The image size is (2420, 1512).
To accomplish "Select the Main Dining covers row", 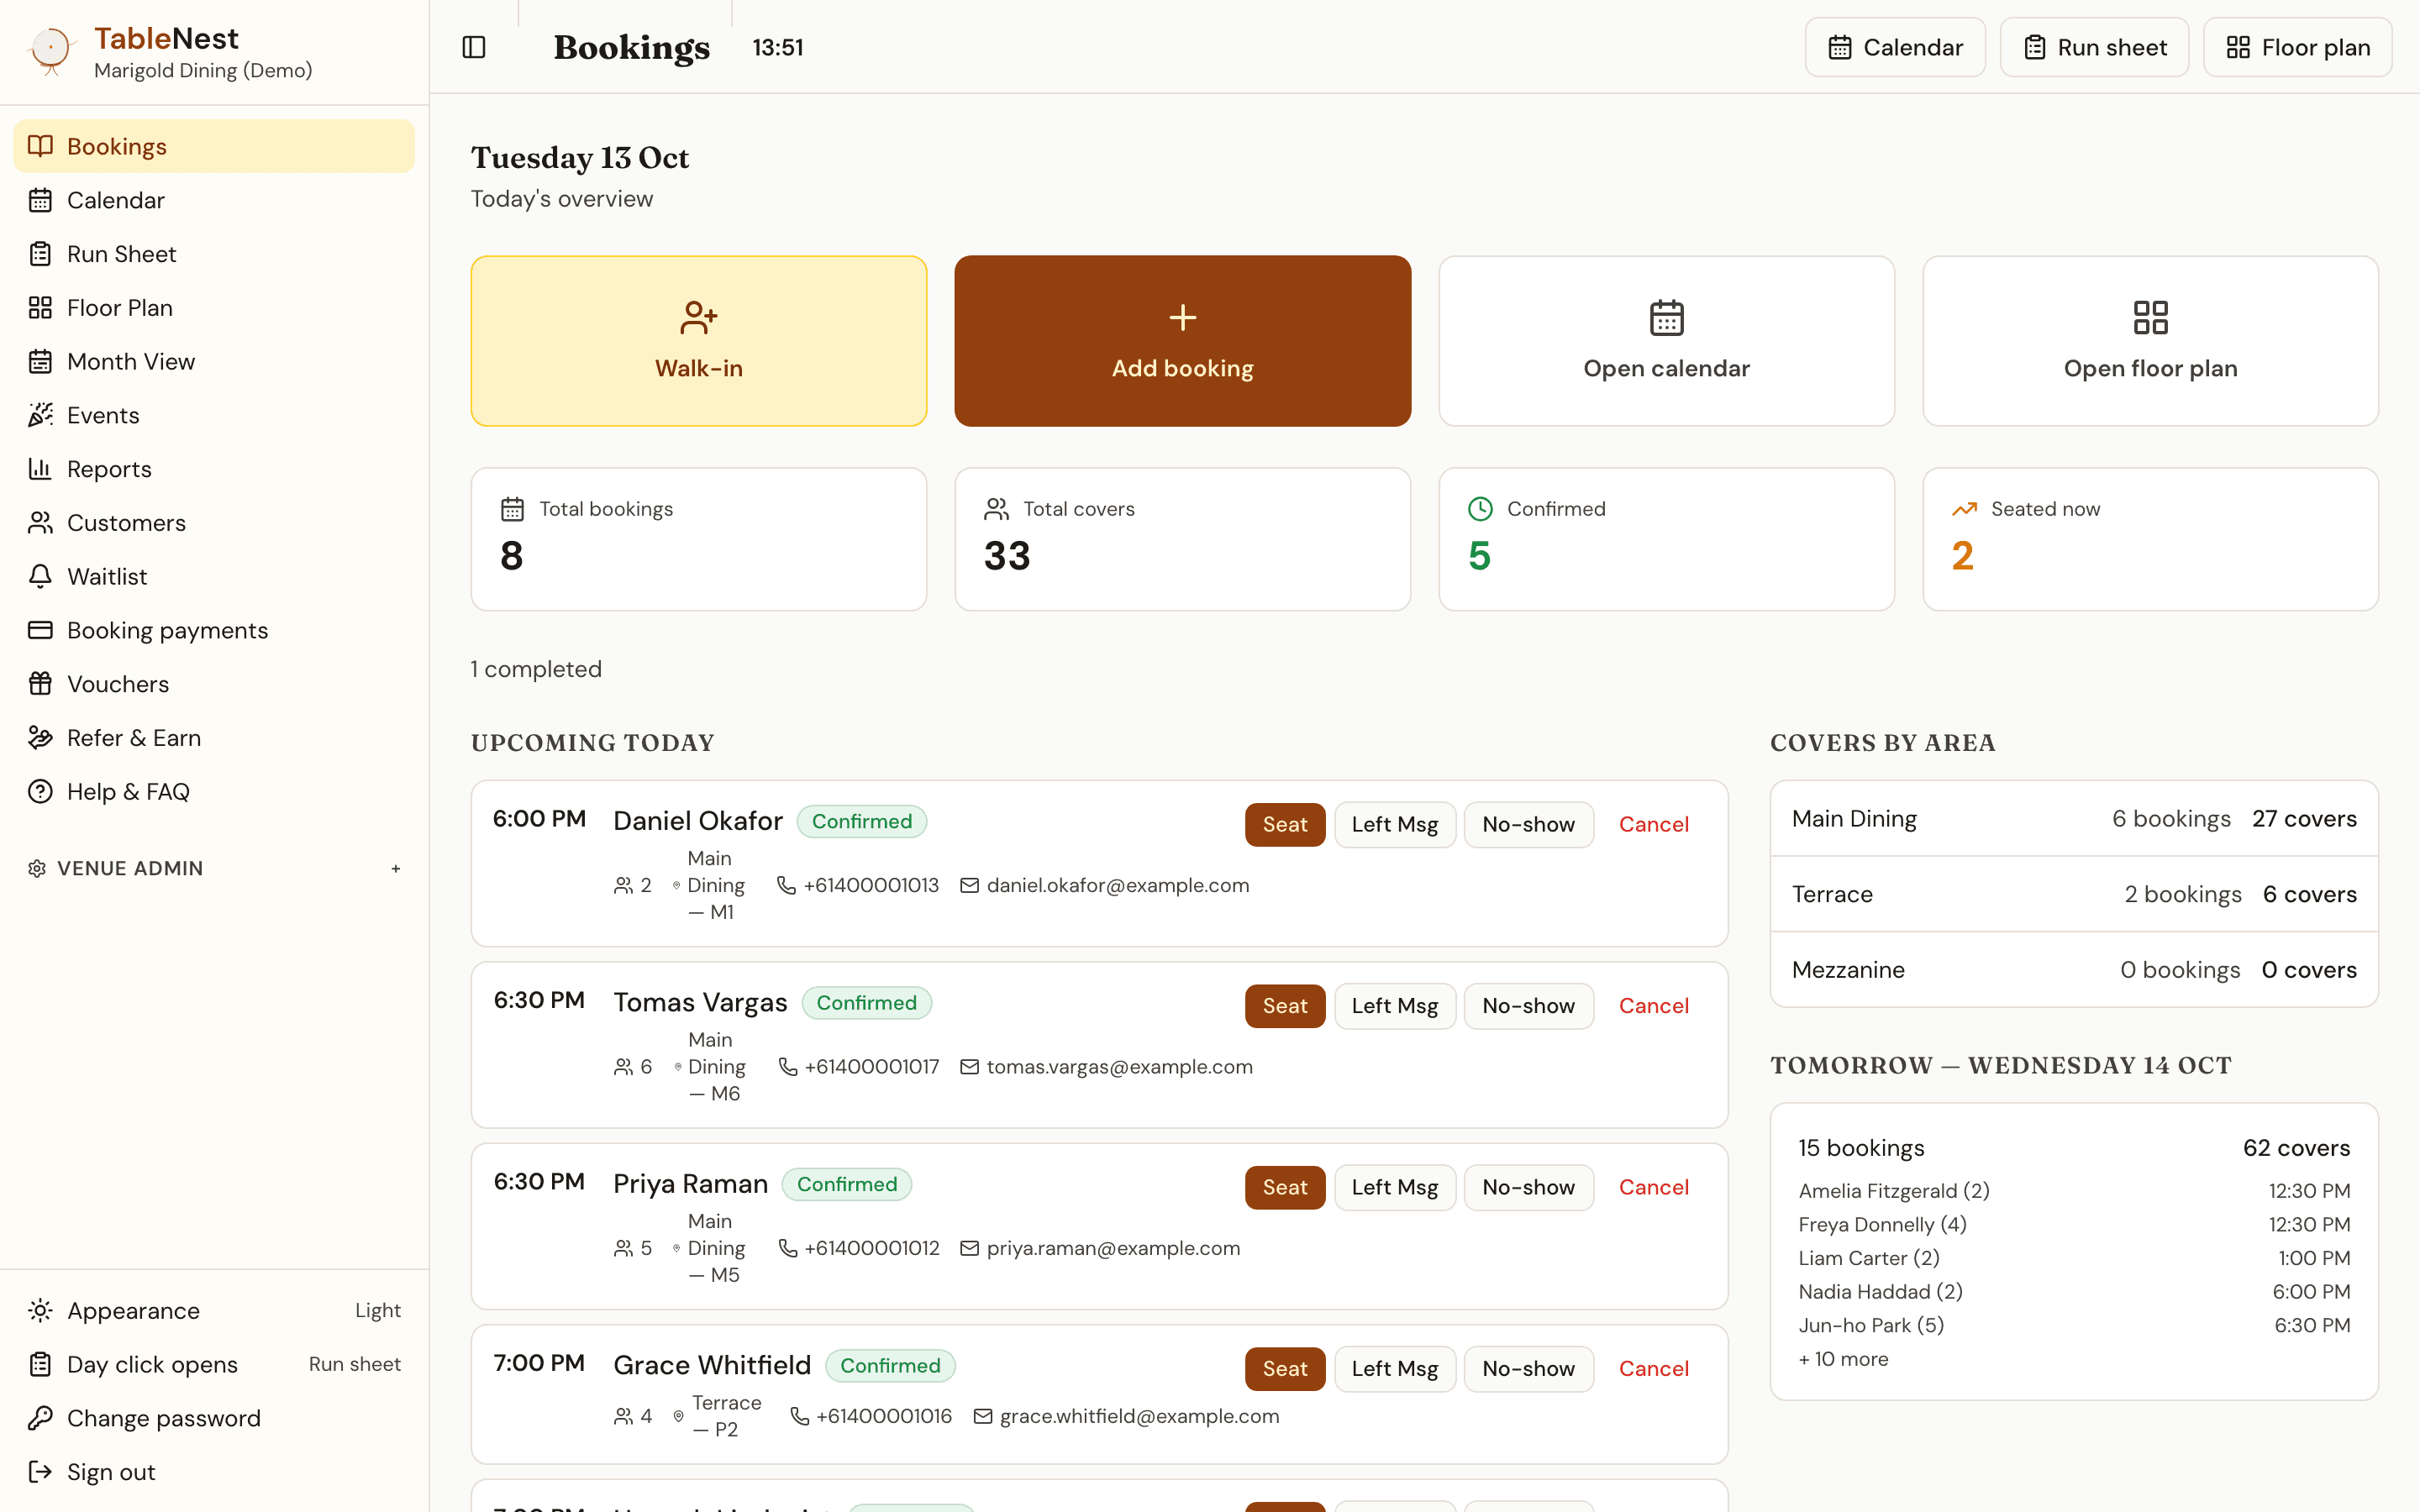I will (2074, 818).
